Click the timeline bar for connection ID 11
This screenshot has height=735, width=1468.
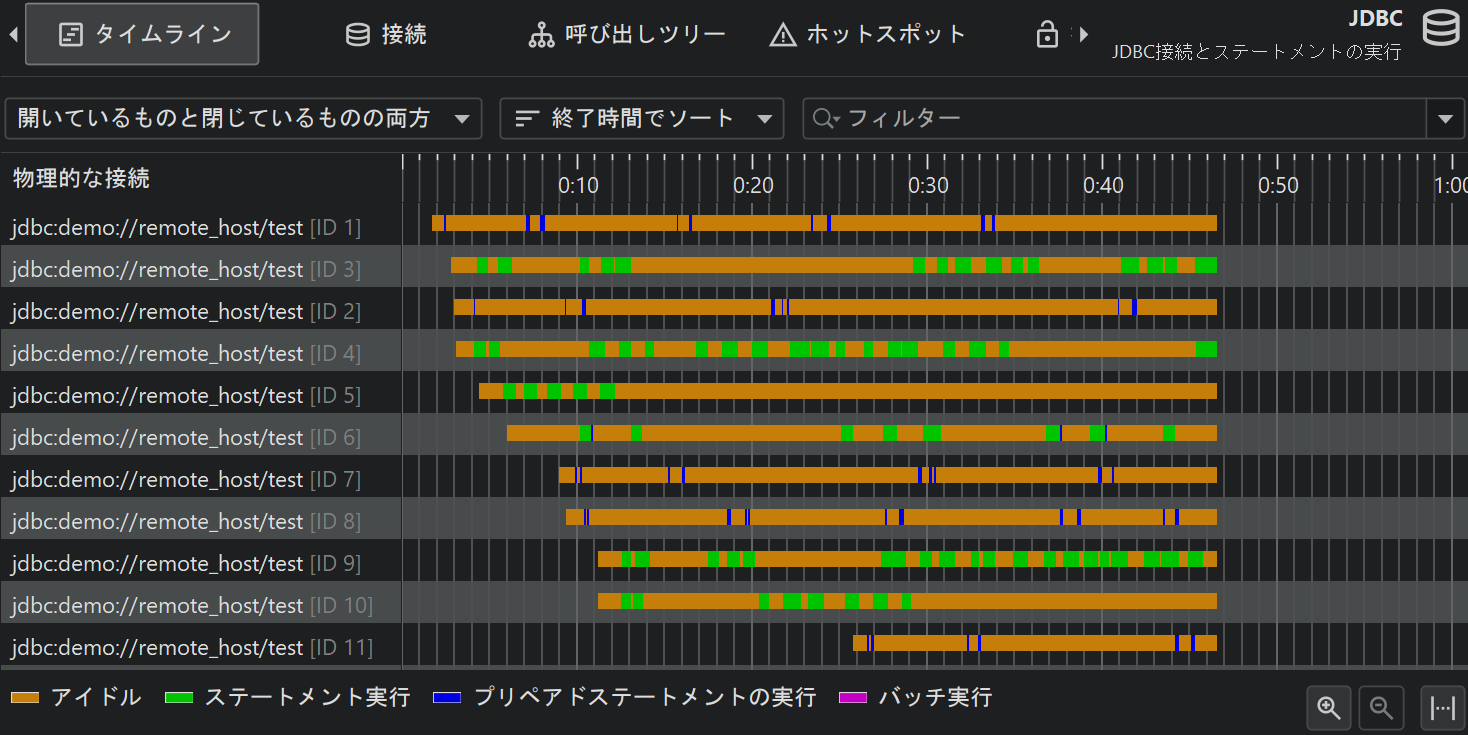point(1035,643)
